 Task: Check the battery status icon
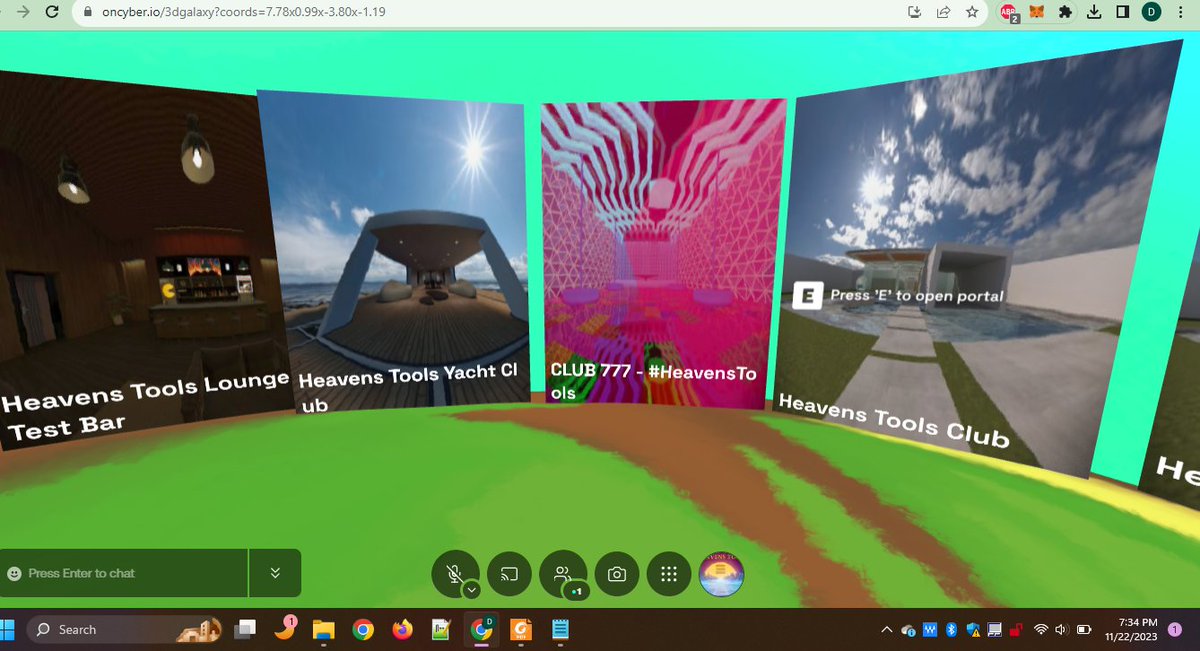pos(1085,630)
